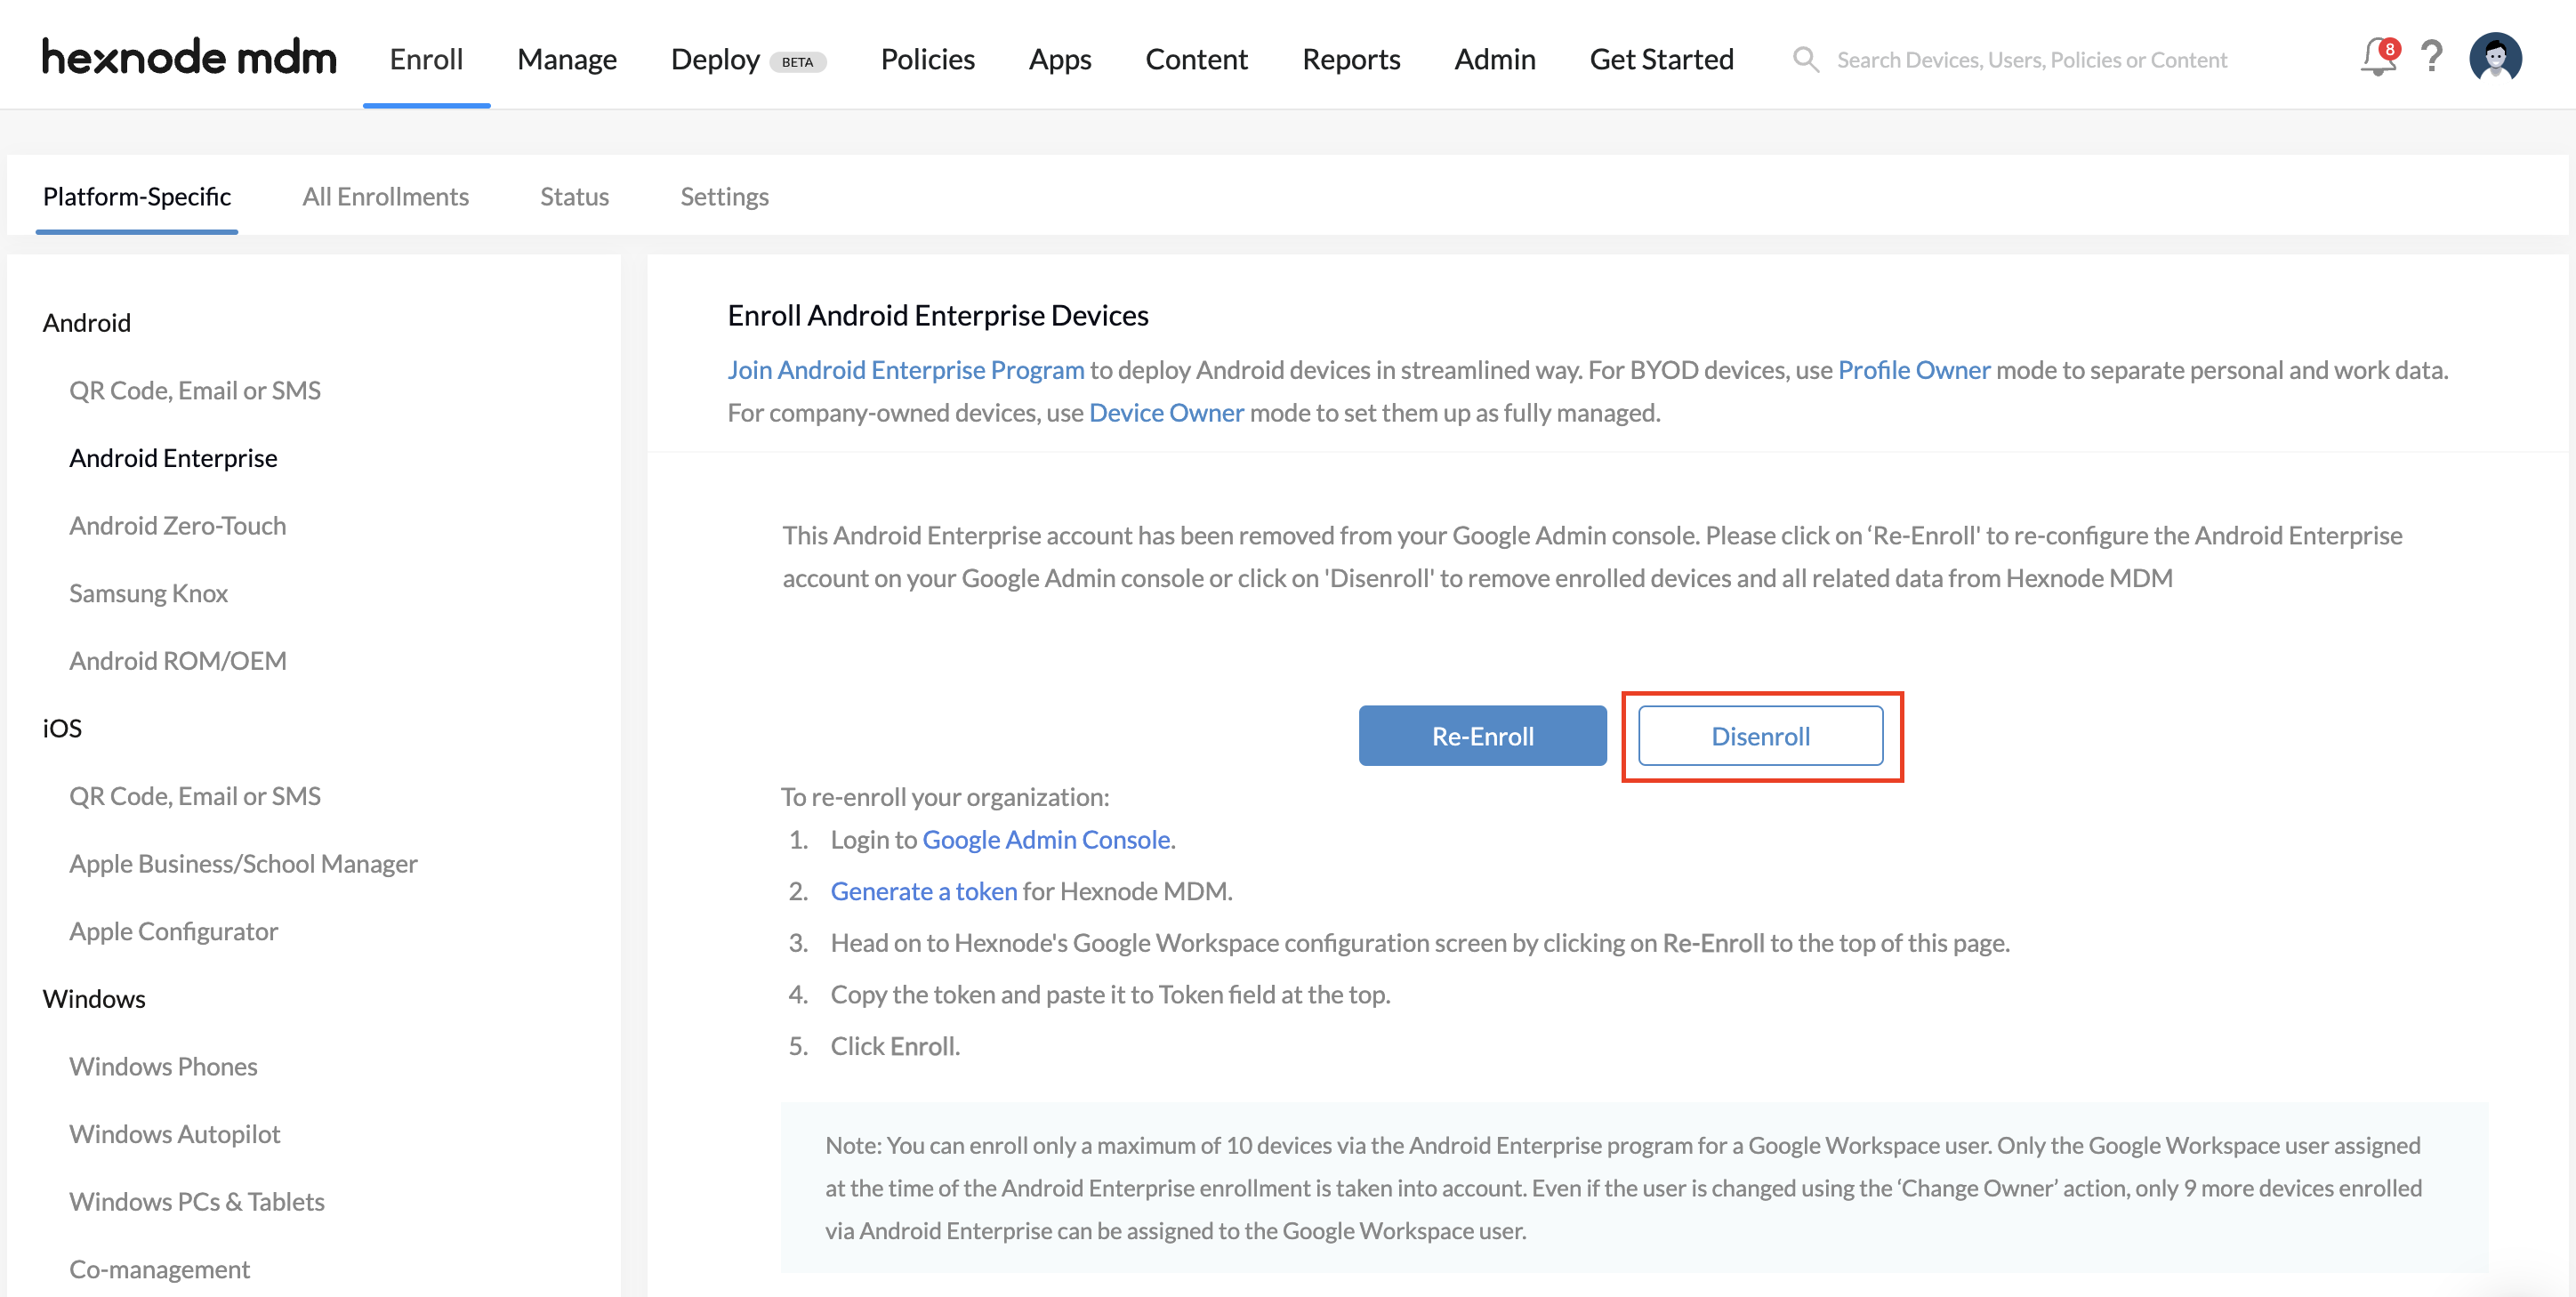This screenshot has height=1297, width=2576.
Task: Click the 'Head on to Hexnode's' step
Action: click(x=1420, y=942)
